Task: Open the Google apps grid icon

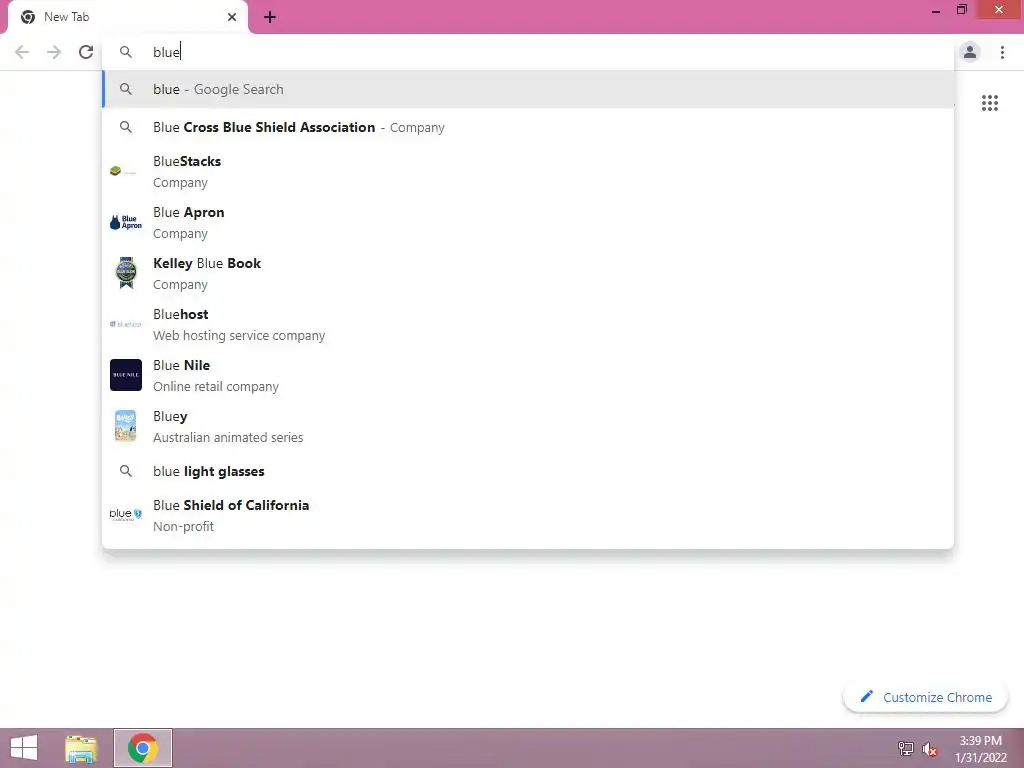Action: point(990,103)
